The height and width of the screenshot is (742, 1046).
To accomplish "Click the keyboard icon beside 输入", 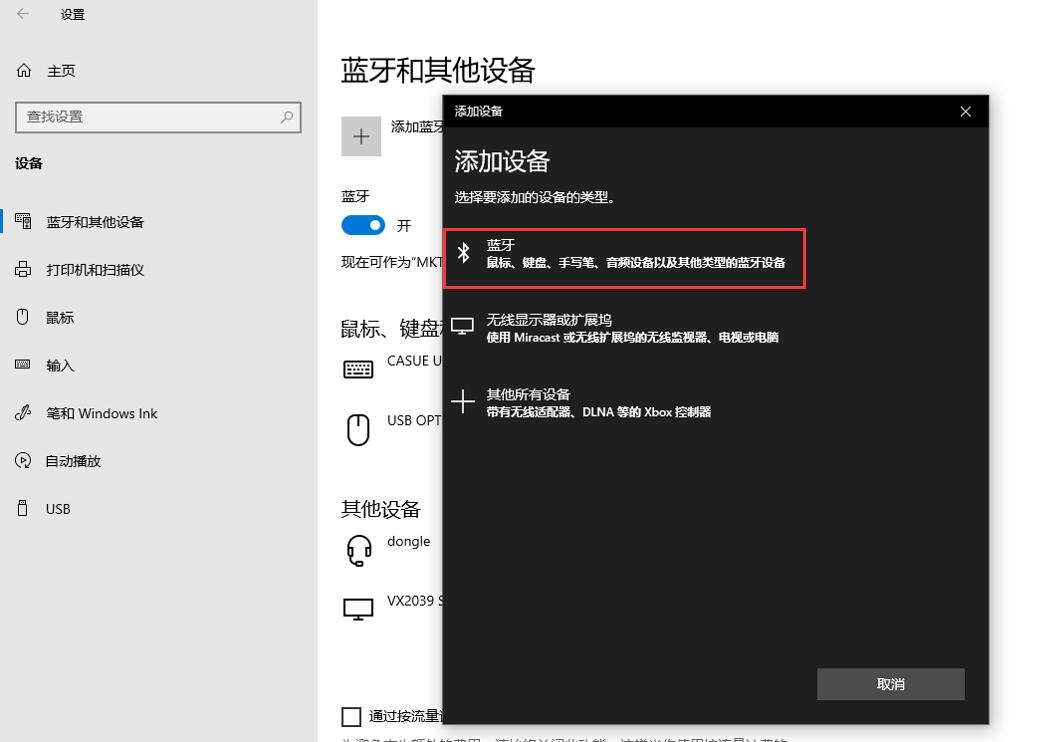I will pyautogui.click(x=23, y=364).
